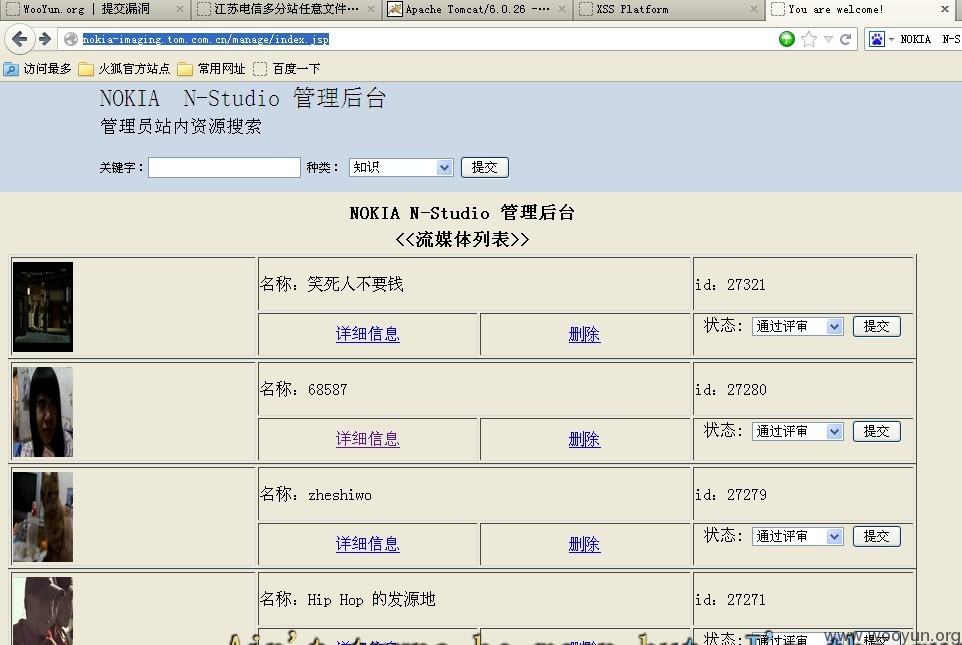
Task: Delete the 笑死人不要钱 entry via 删除
Action: click(x=584, y=334)
